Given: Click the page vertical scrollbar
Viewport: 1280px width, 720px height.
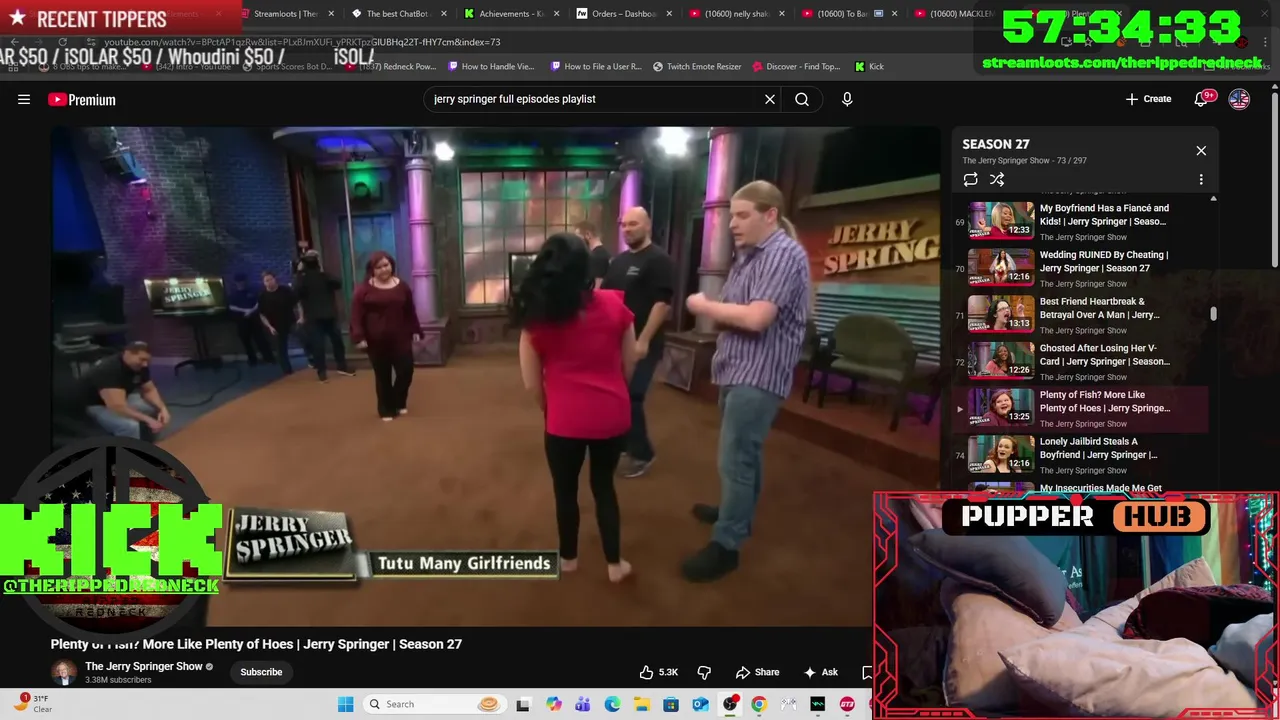Looking at the screenshot, I should [1274, 180].
